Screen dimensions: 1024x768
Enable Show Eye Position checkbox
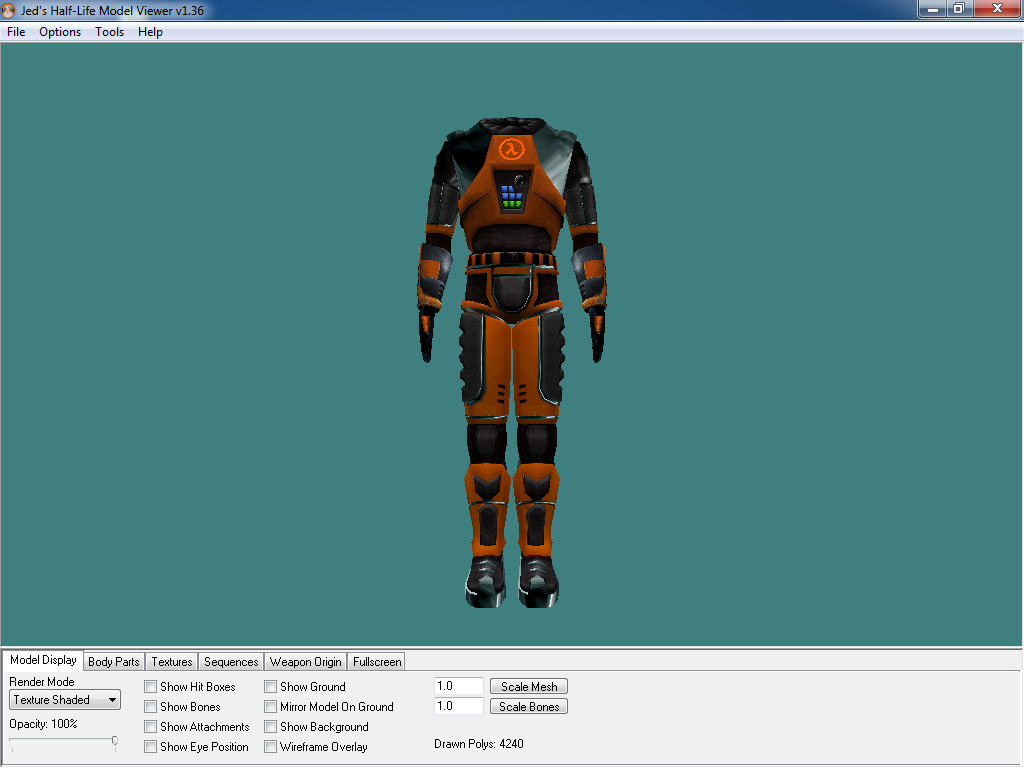click(x=151, y=747)
